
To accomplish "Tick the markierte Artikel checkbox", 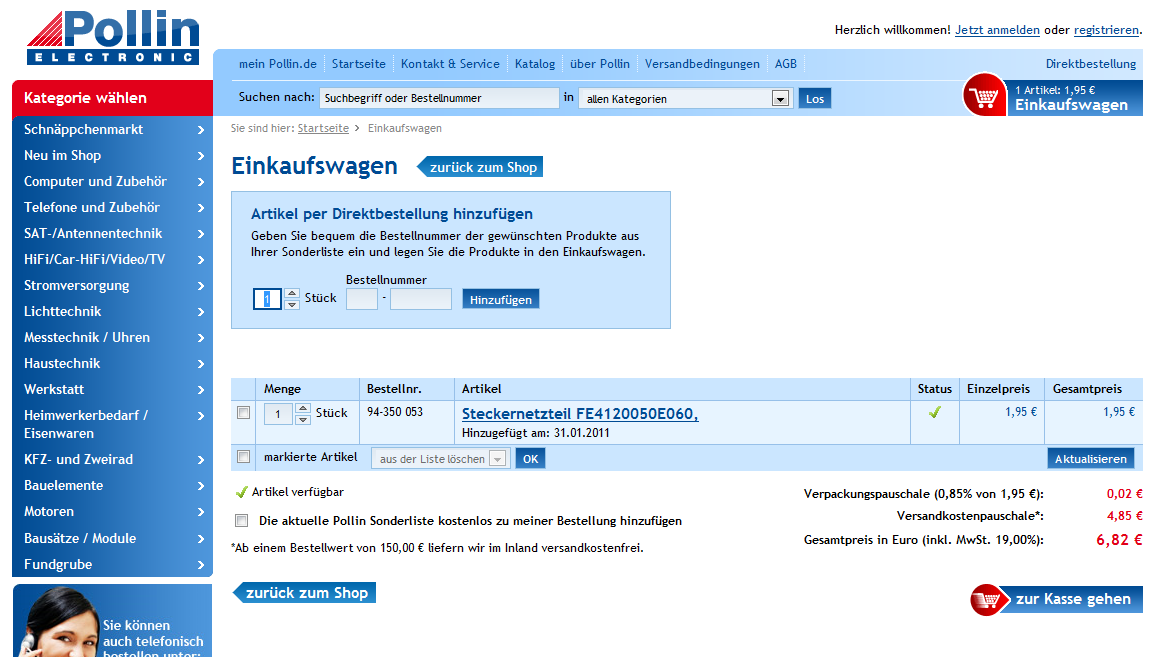I will (243, 457).
